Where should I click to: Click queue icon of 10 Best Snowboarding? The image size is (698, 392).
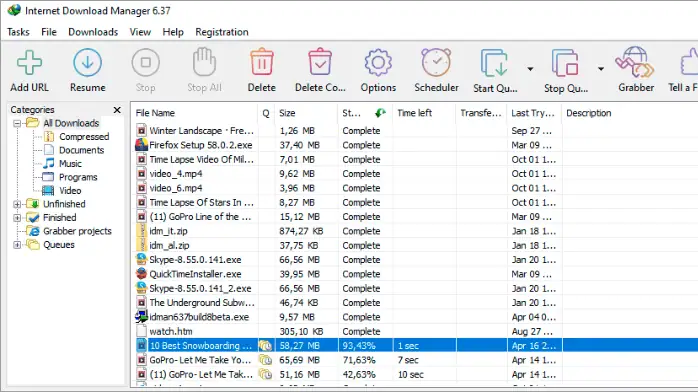pos(266,346)
